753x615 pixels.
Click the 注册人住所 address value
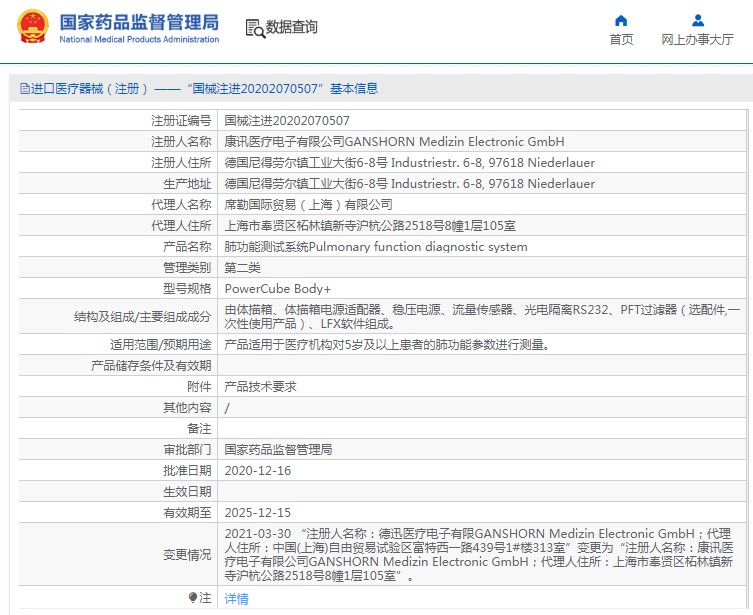tap(410, 163)
